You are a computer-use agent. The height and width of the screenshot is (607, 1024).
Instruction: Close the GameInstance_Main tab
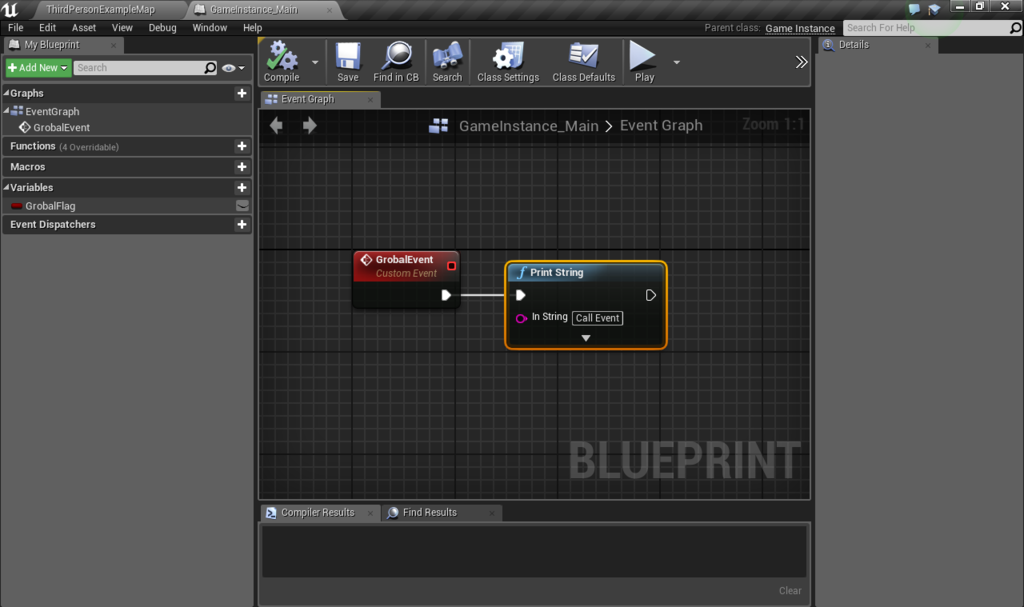[329, 10]
